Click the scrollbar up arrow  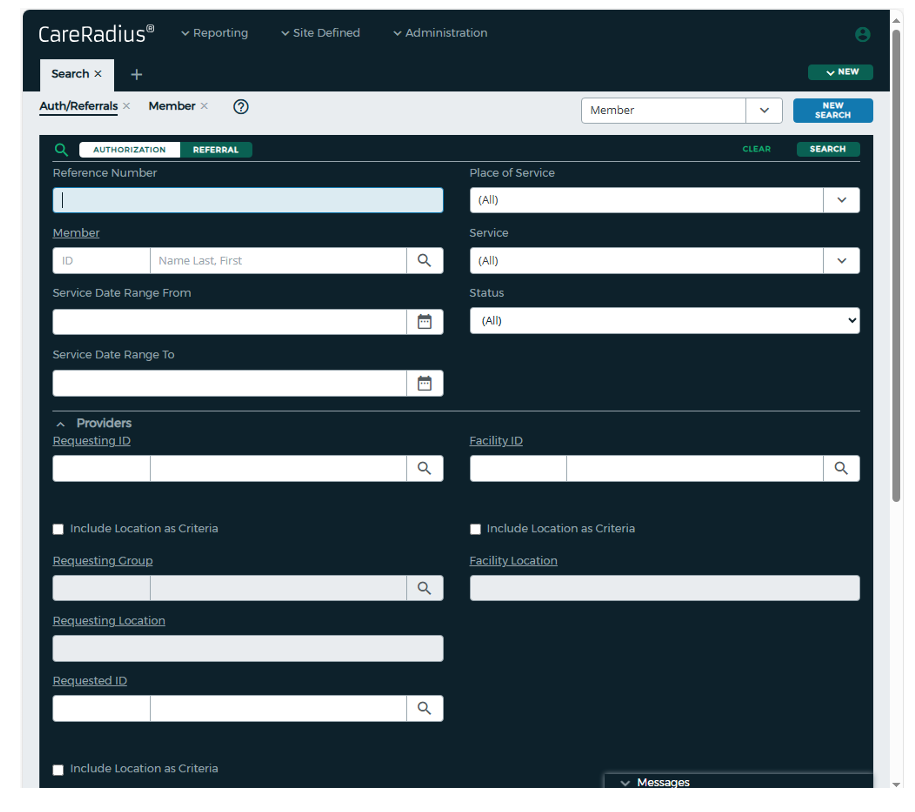pyautogui.click(x=896, y=20)
